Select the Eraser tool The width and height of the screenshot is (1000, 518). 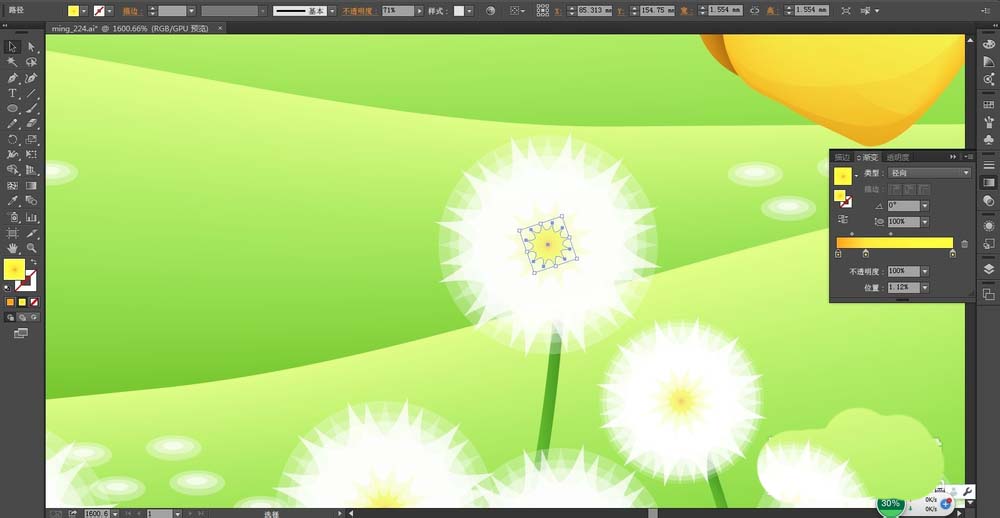31,124
